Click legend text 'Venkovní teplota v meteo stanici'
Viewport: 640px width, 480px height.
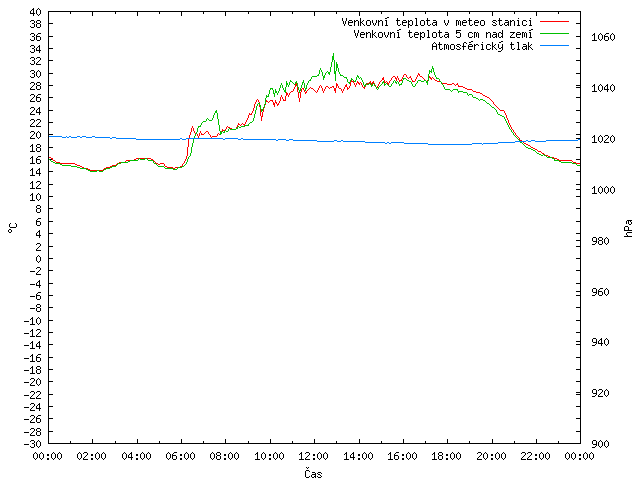click(437, 22)
